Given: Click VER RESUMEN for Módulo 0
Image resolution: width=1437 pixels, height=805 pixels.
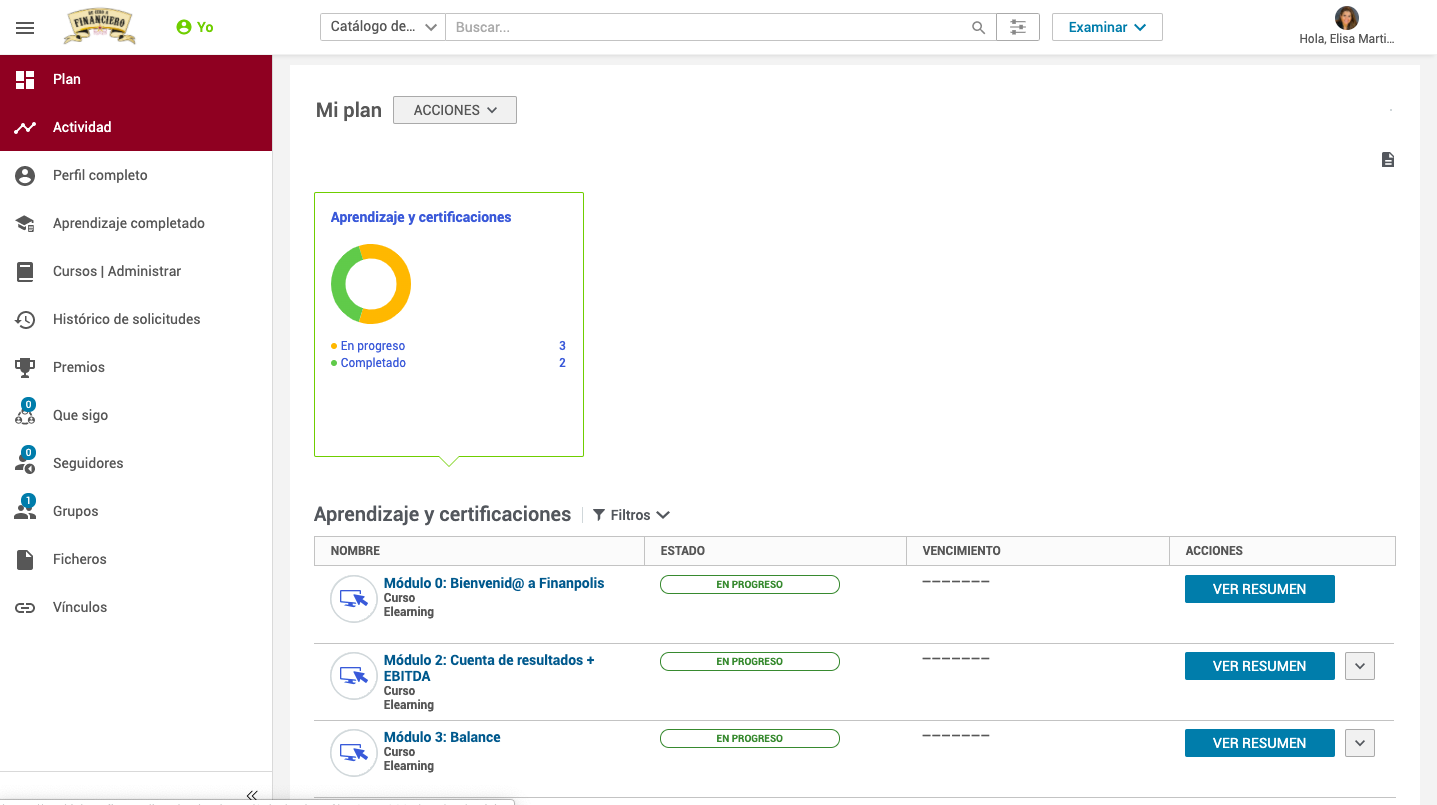Looking at the screenshot, I should [1259, 589].
